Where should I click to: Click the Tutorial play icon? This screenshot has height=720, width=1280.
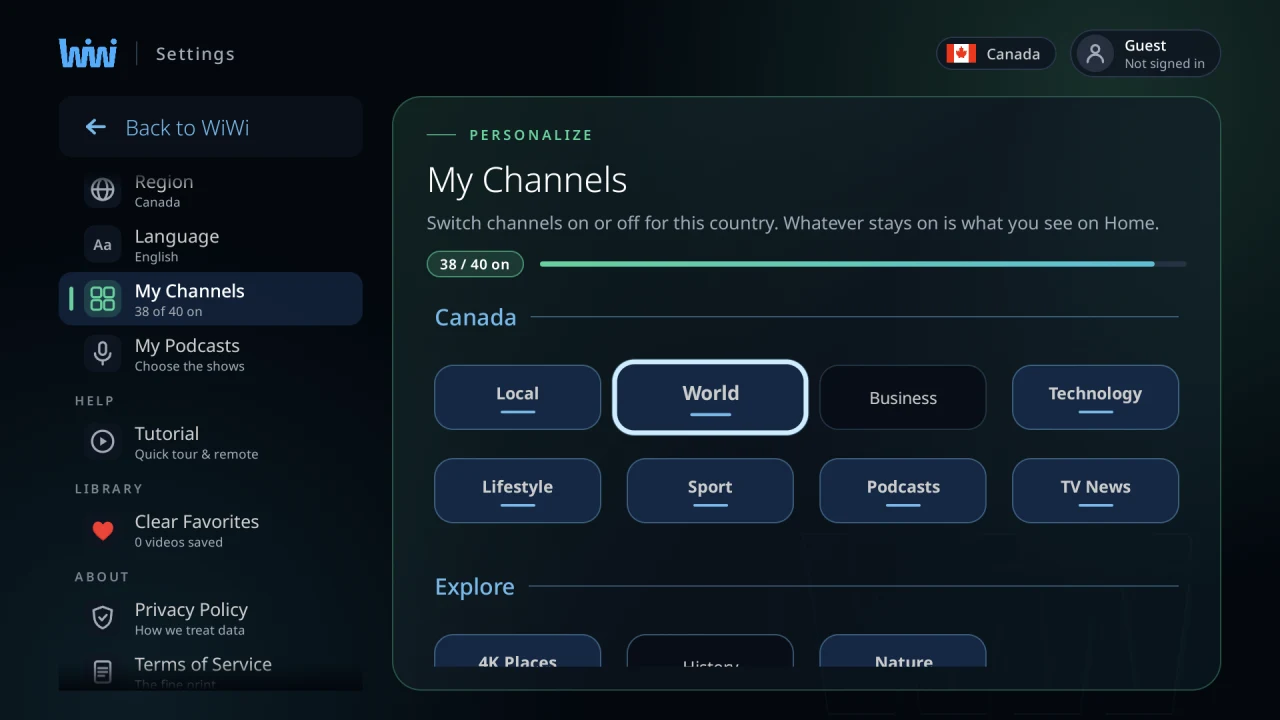(x=103, y=442)
